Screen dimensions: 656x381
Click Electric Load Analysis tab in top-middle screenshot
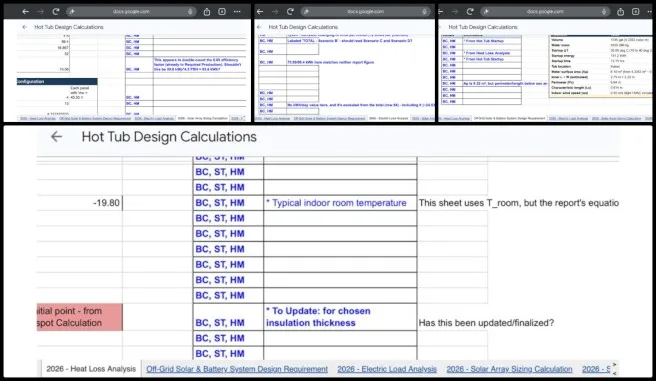click(388, 118)
